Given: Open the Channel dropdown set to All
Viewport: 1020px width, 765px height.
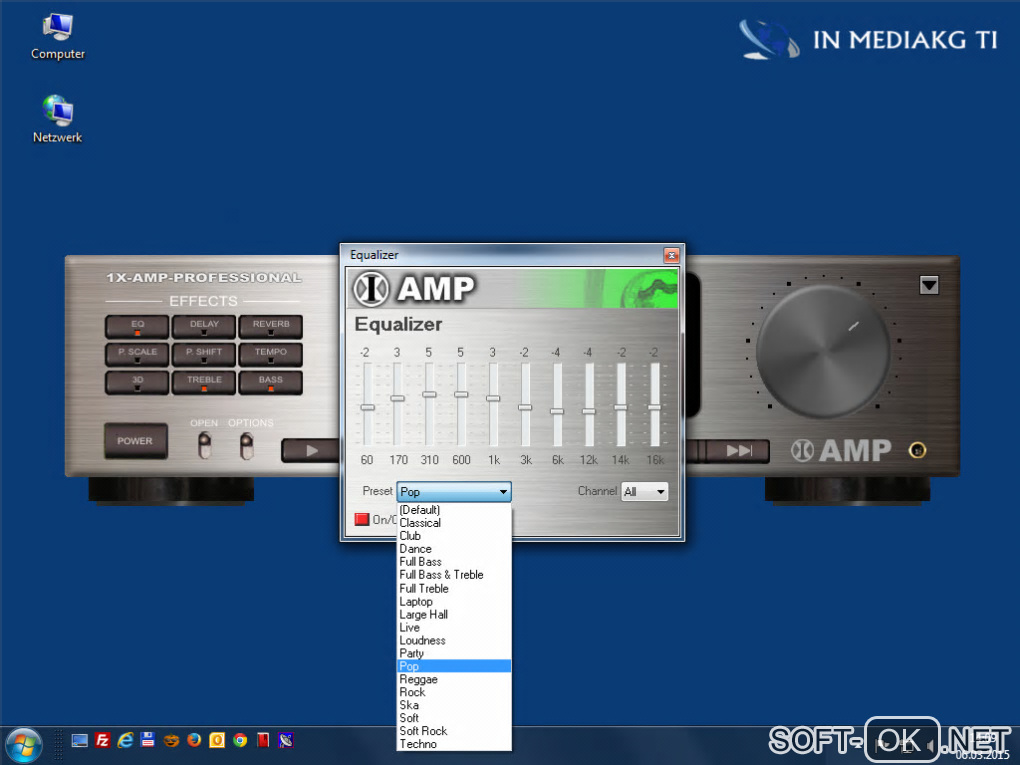Looking at the screenshot, I should click(x=645, y=492).
